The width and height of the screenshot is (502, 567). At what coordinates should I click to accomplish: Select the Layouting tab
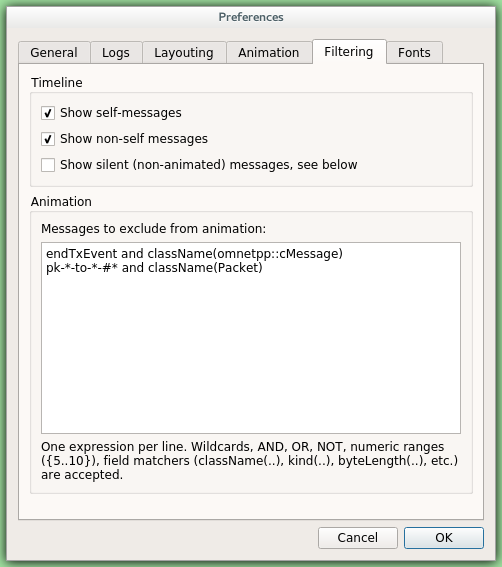tap(184, 52)
